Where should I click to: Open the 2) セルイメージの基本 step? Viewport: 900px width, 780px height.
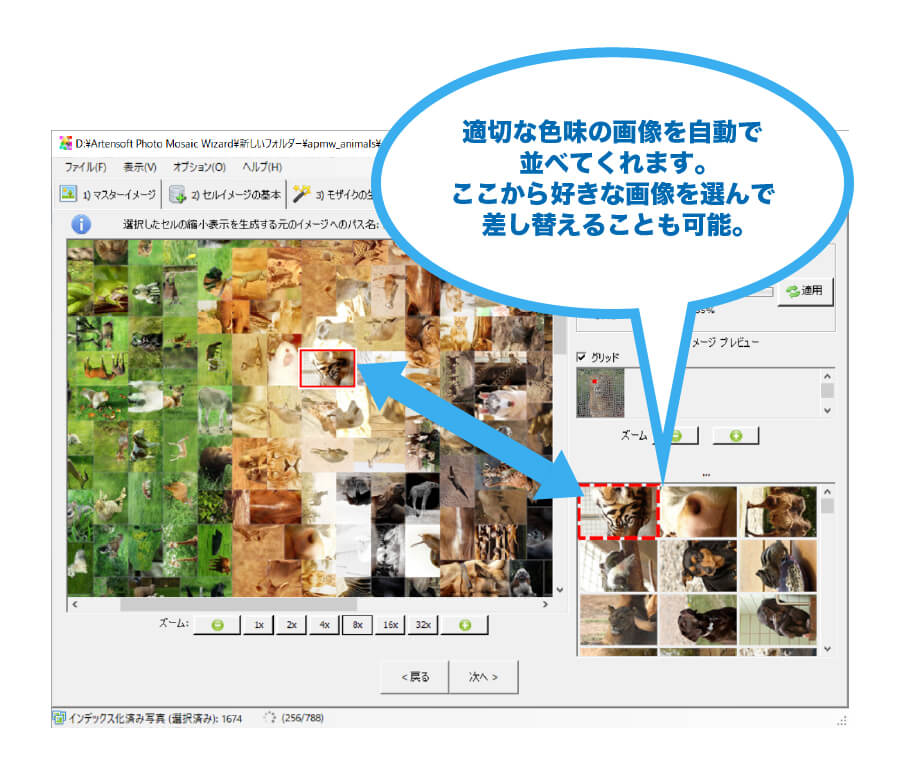coord(229,192)
